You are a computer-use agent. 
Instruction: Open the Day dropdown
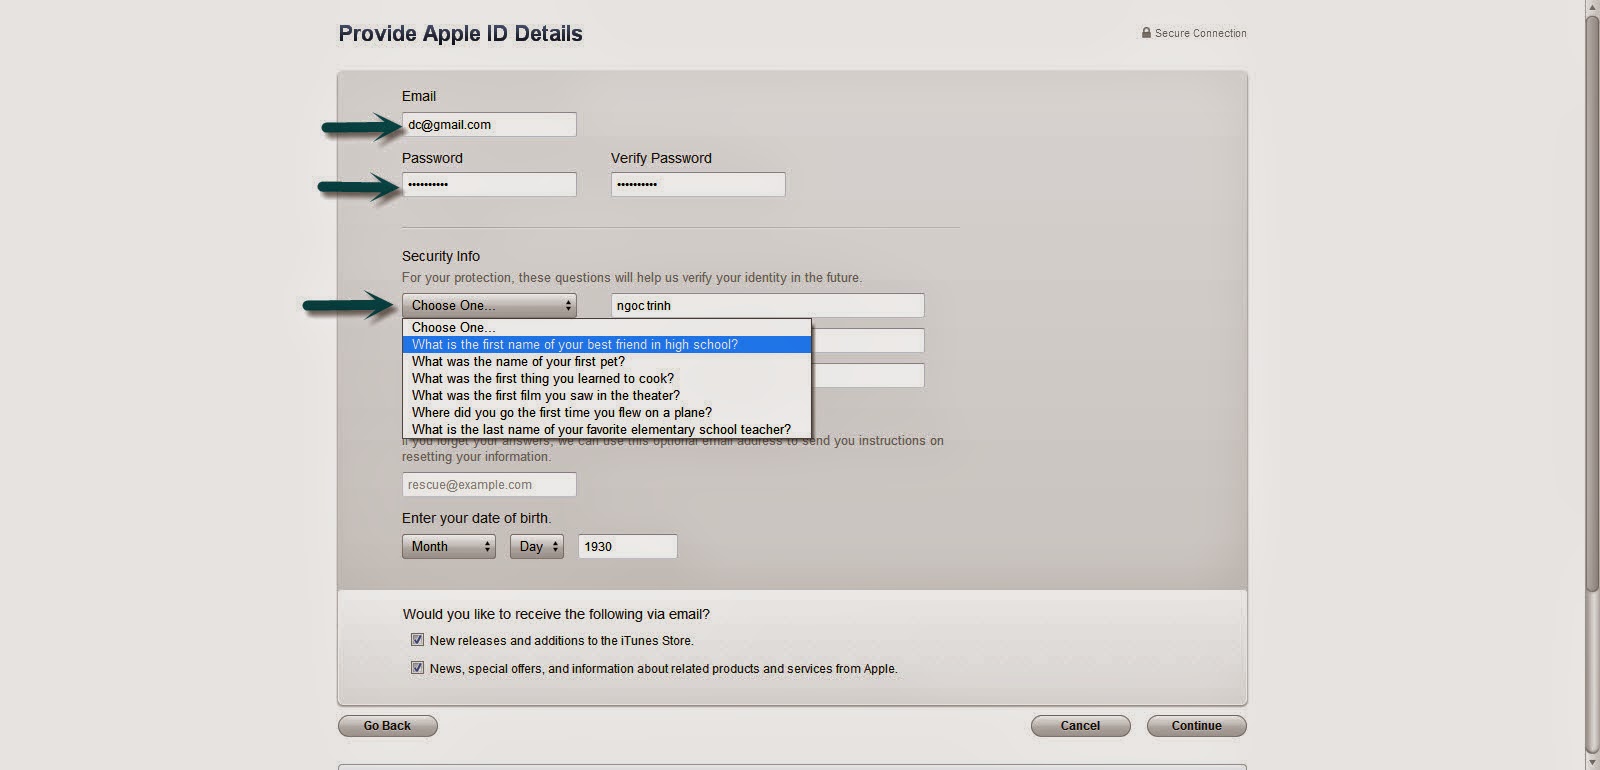pos(537,547)
